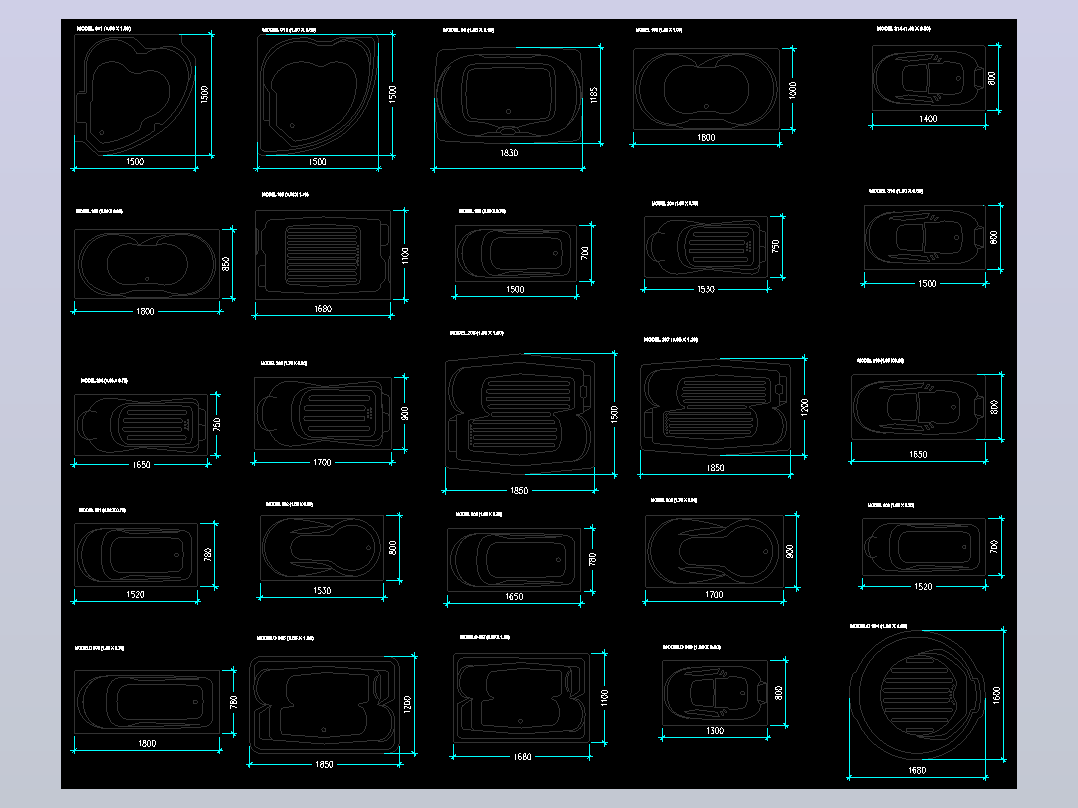Select the ribbed-floor 1700 x 900 bathtub drawing

coord(323,413)
